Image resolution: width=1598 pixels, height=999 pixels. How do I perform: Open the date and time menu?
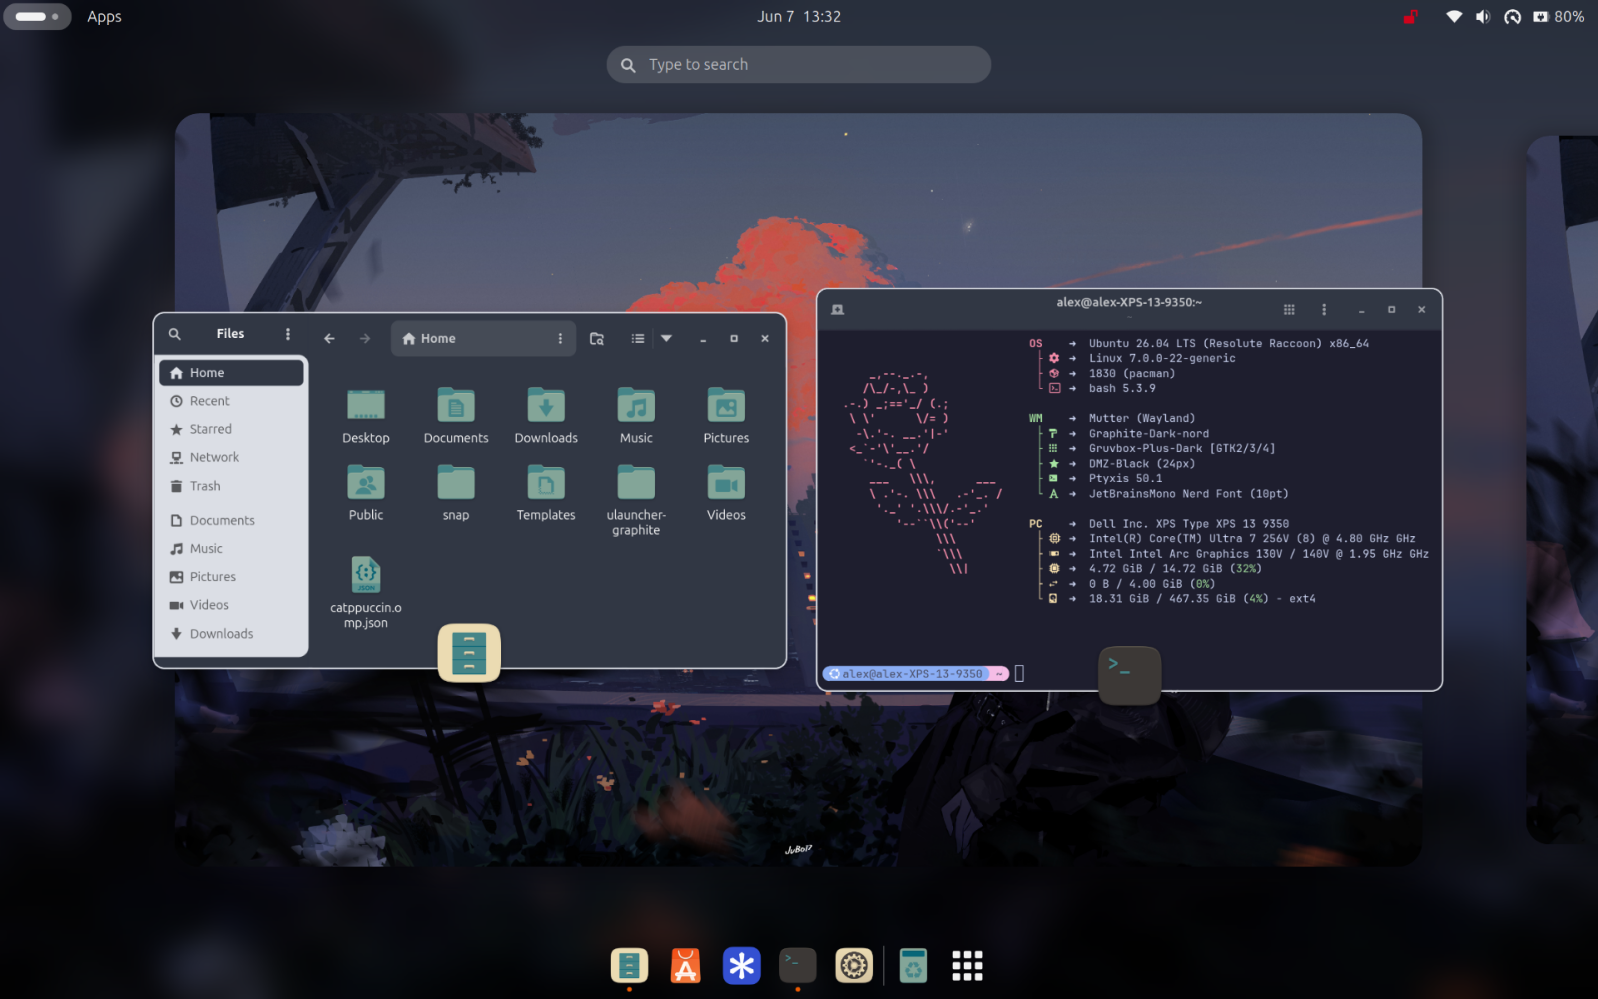pyautogui.click(x=799, y=17)
